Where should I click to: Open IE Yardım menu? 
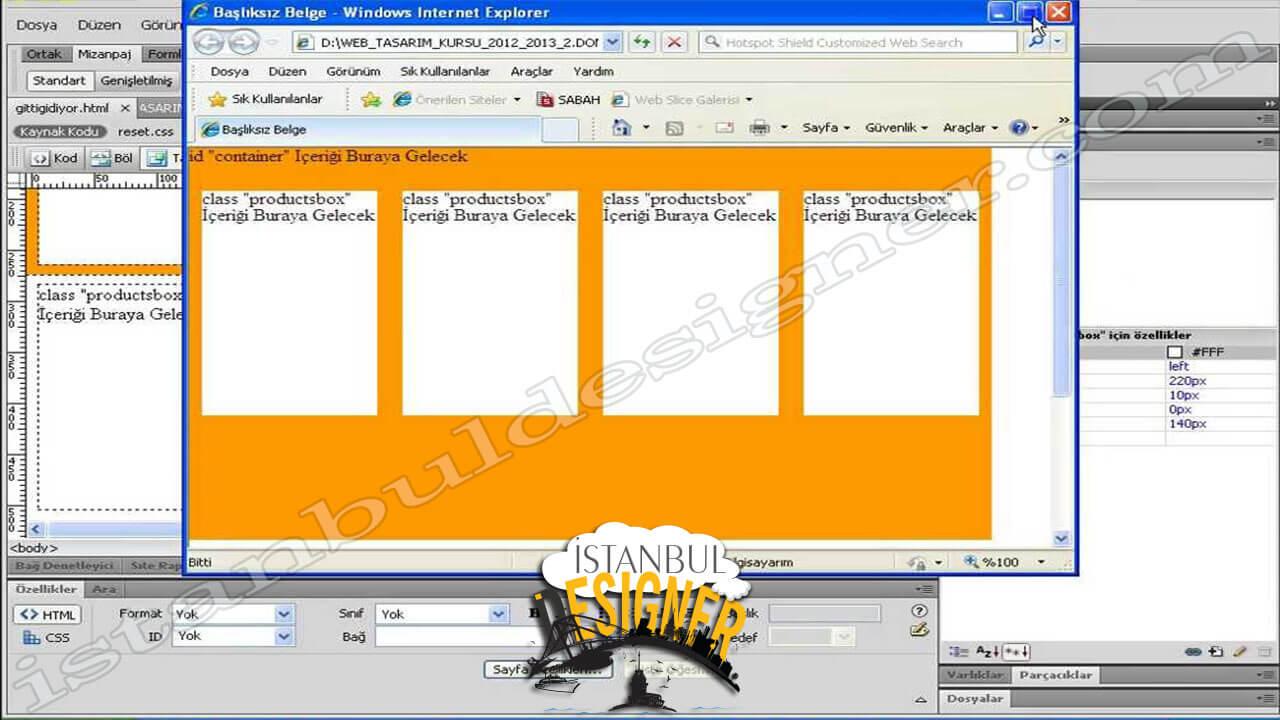593,72
